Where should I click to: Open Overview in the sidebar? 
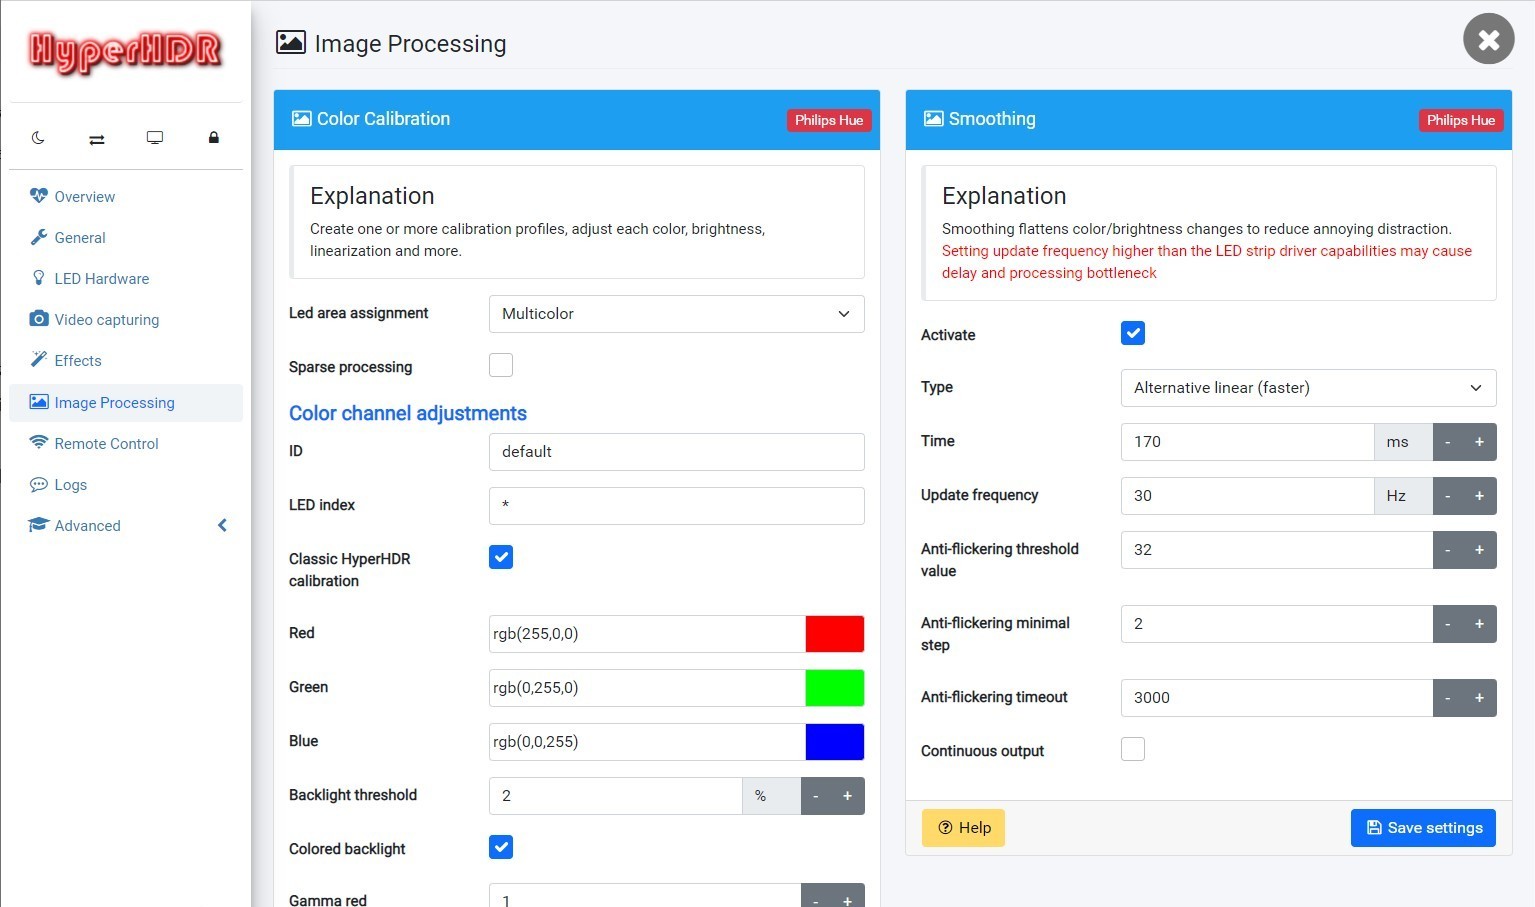85,196
